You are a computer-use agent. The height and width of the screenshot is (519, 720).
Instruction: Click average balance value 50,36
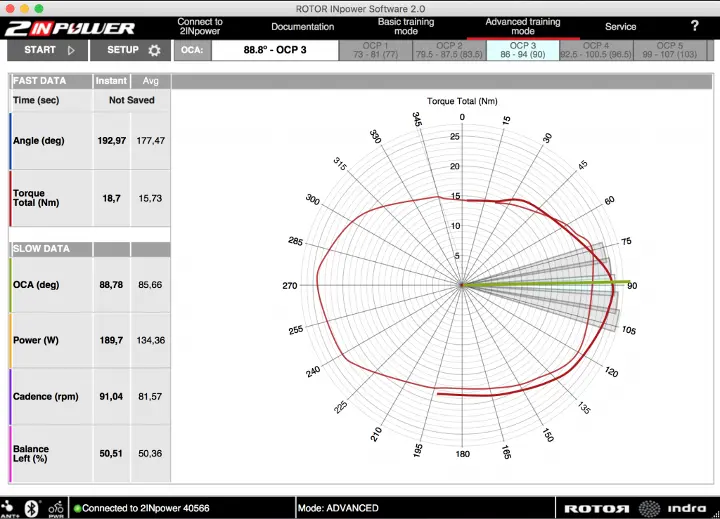[150, 454]
